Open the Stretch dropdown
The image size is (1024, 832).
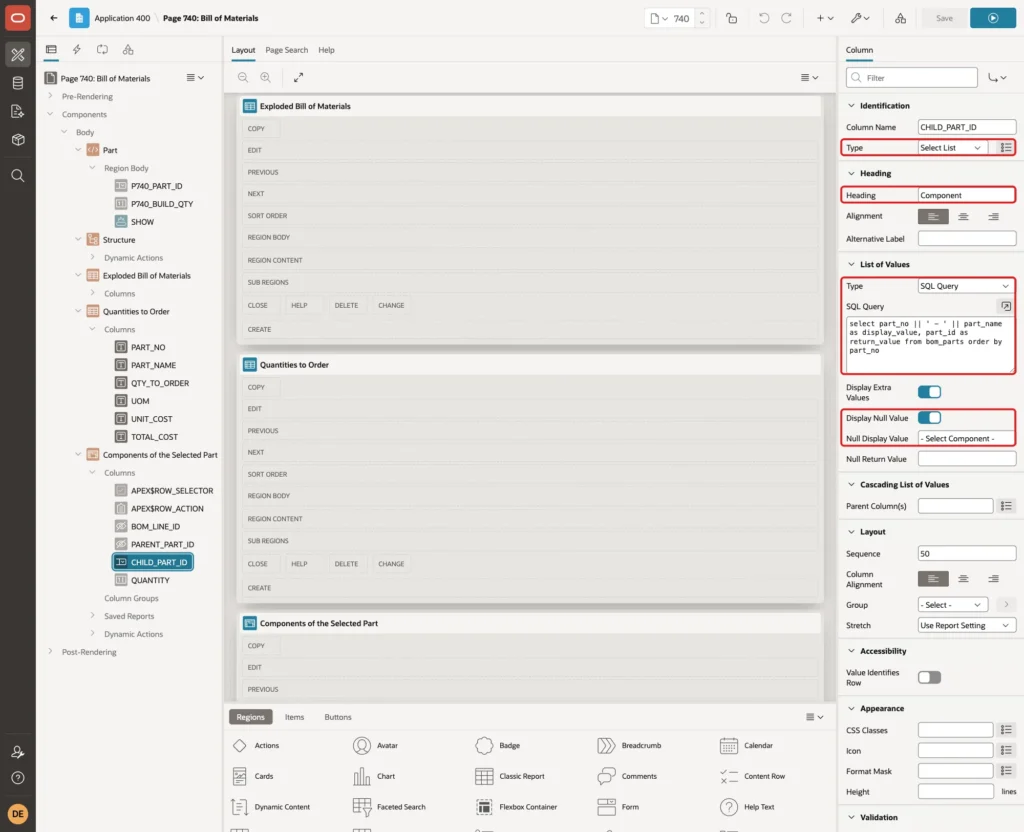pyautogui.click(x=967, y=625)
